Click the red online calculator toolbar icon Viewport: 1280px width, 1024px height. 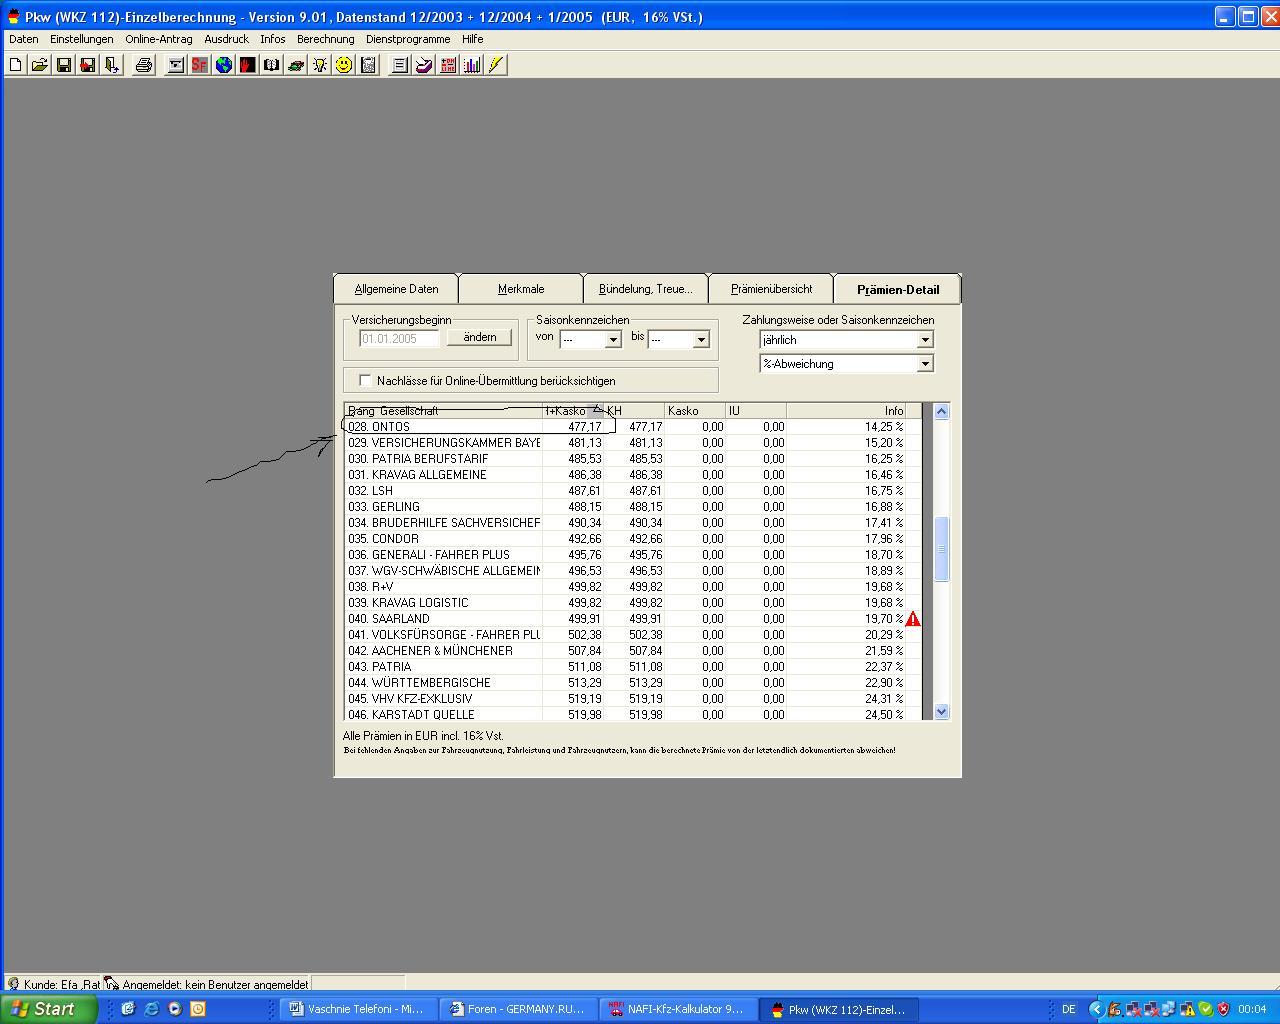[x=448, y=65]
